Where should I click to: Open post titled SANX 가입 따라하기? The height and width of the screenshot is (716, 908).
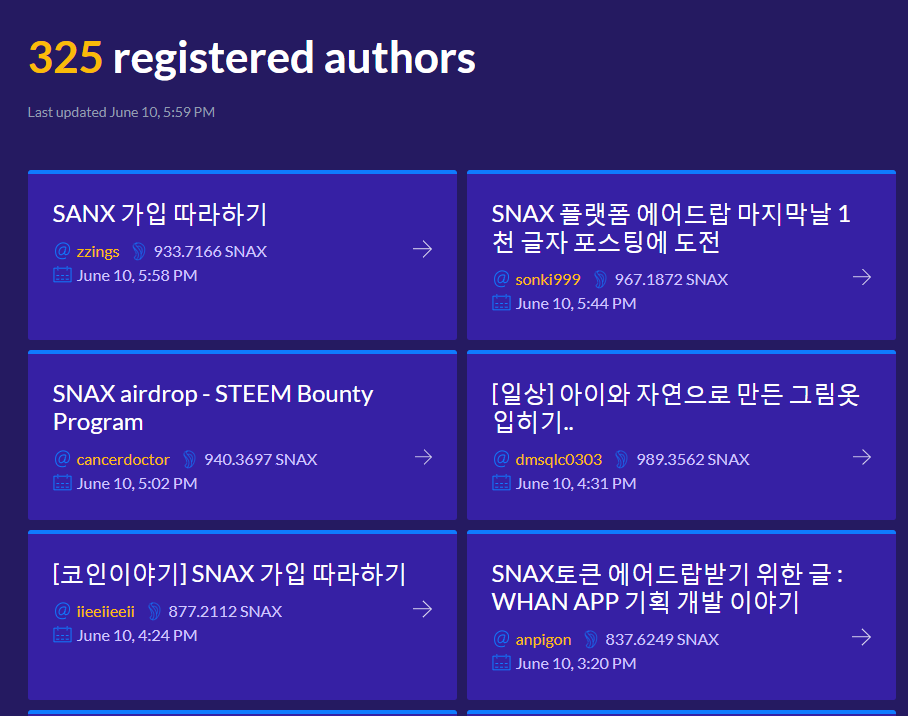point(160,214)
